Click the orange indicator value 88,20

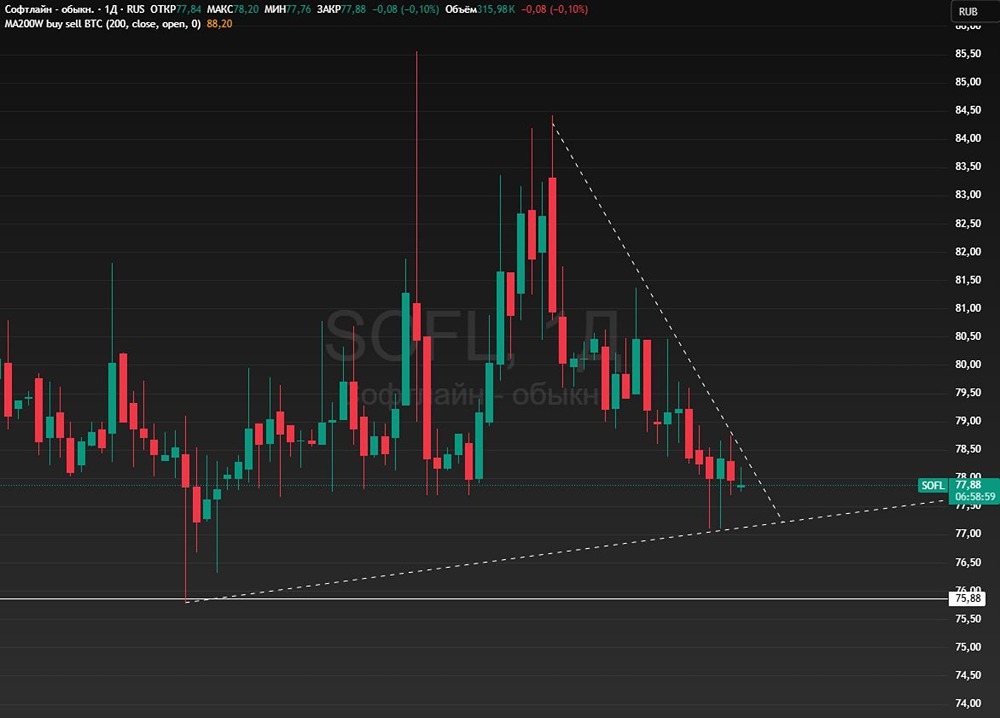point(219,24)
